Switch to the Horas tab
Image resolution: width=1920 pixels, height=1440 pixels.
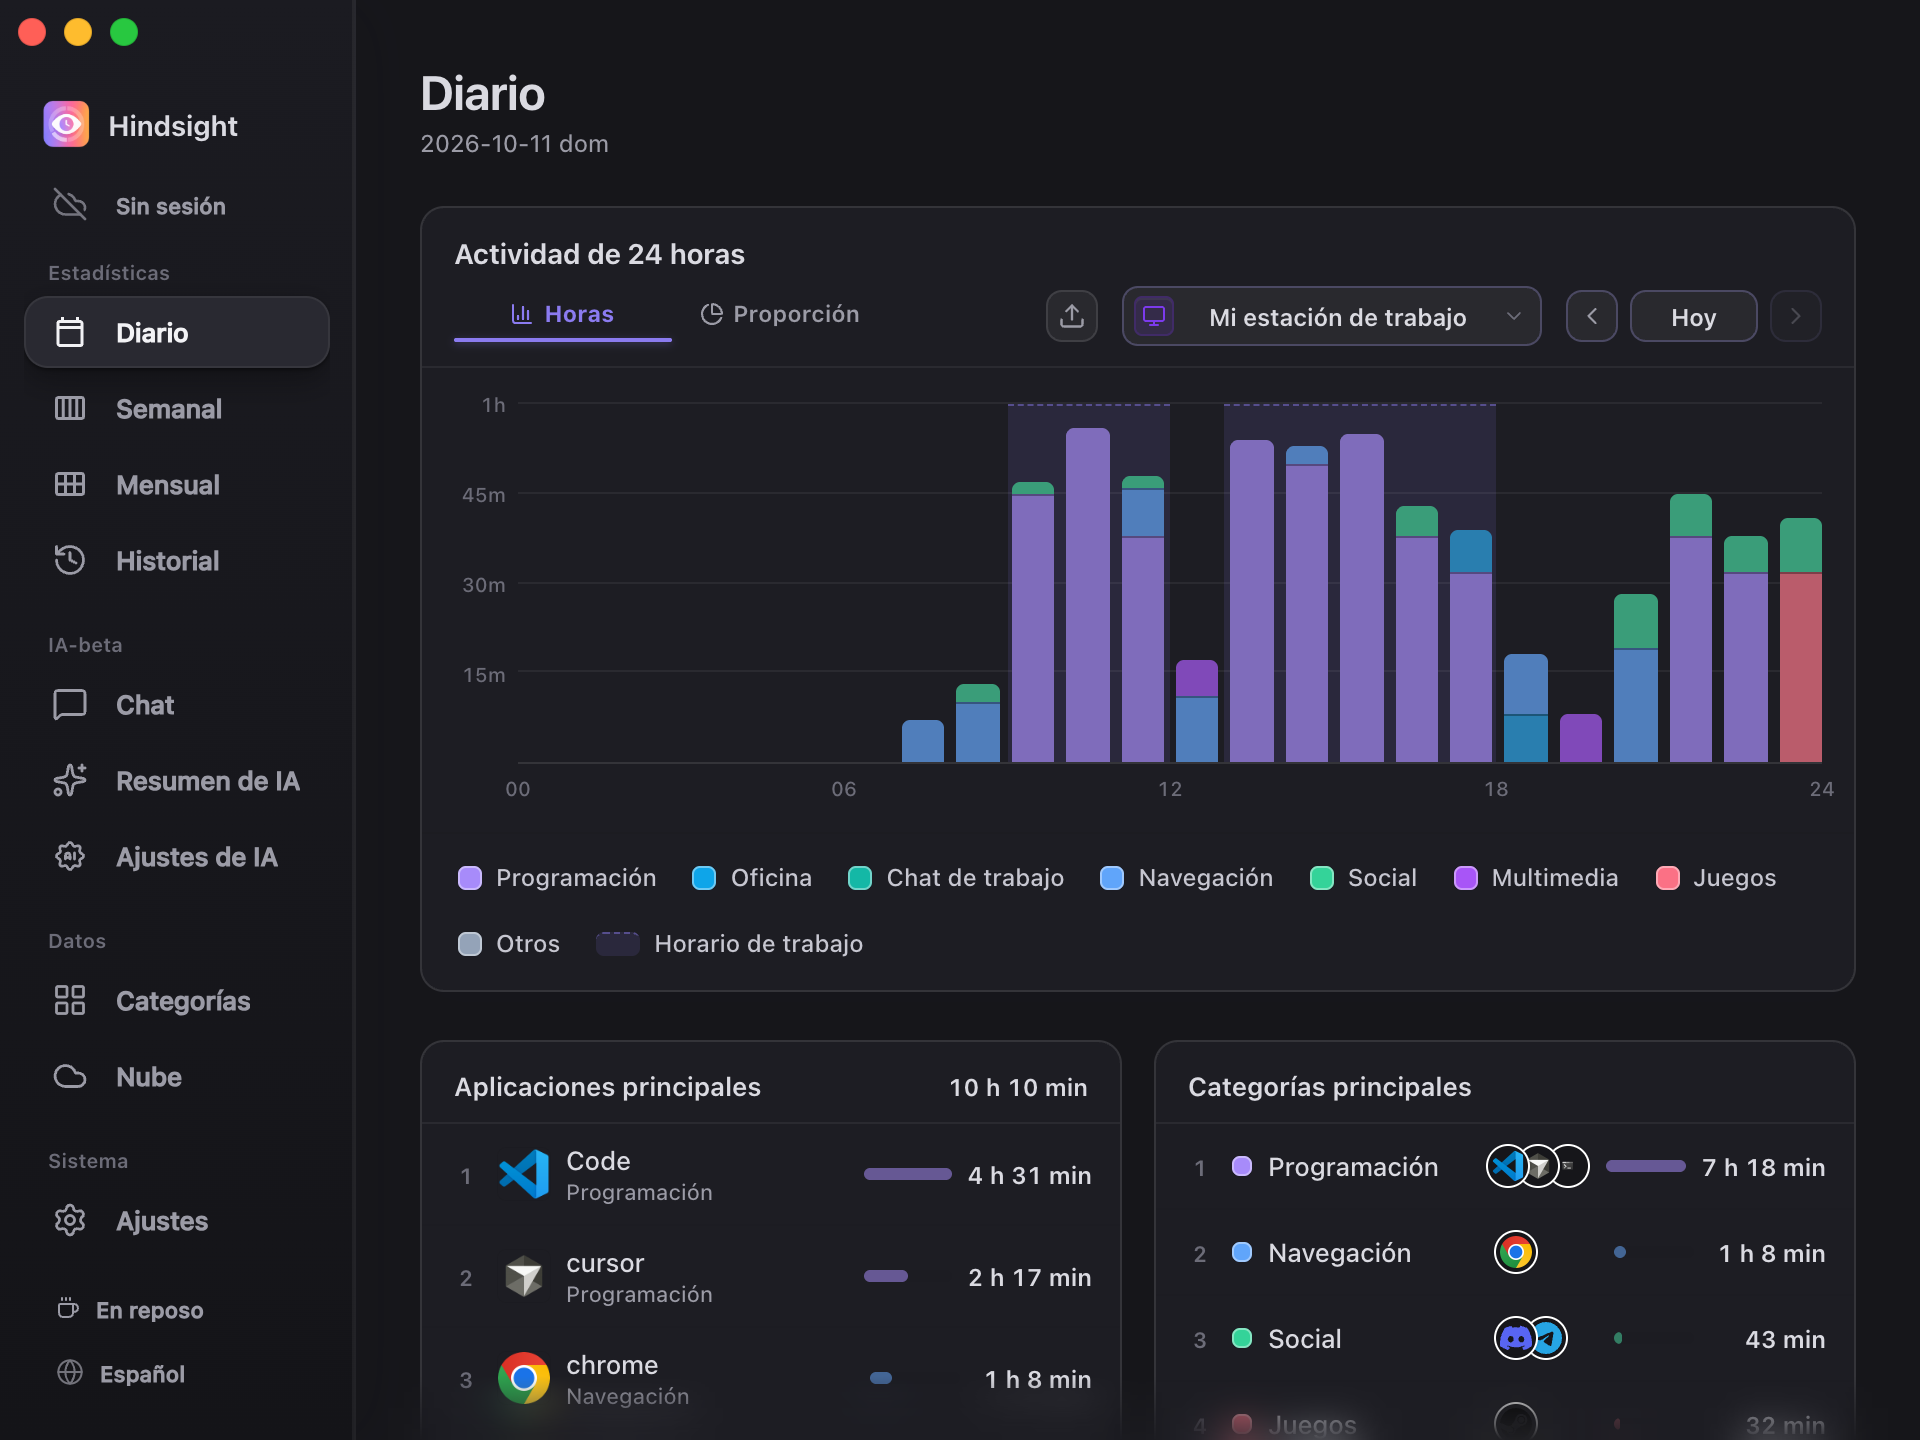[563, 314]
